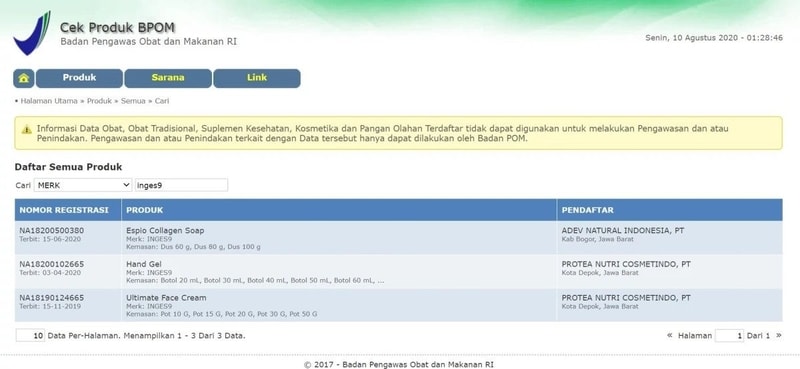The image size is (800, 369).
Task: Click the Halaman page number field
Action: (x=729, y=336)
